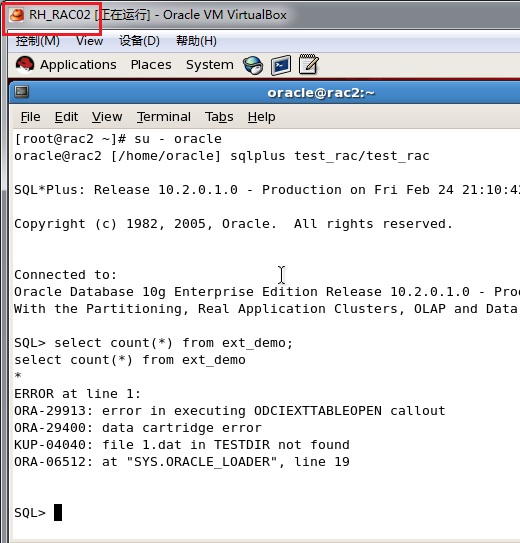Open the 控制(M) VirtualBox menu

tap(37, 41)
